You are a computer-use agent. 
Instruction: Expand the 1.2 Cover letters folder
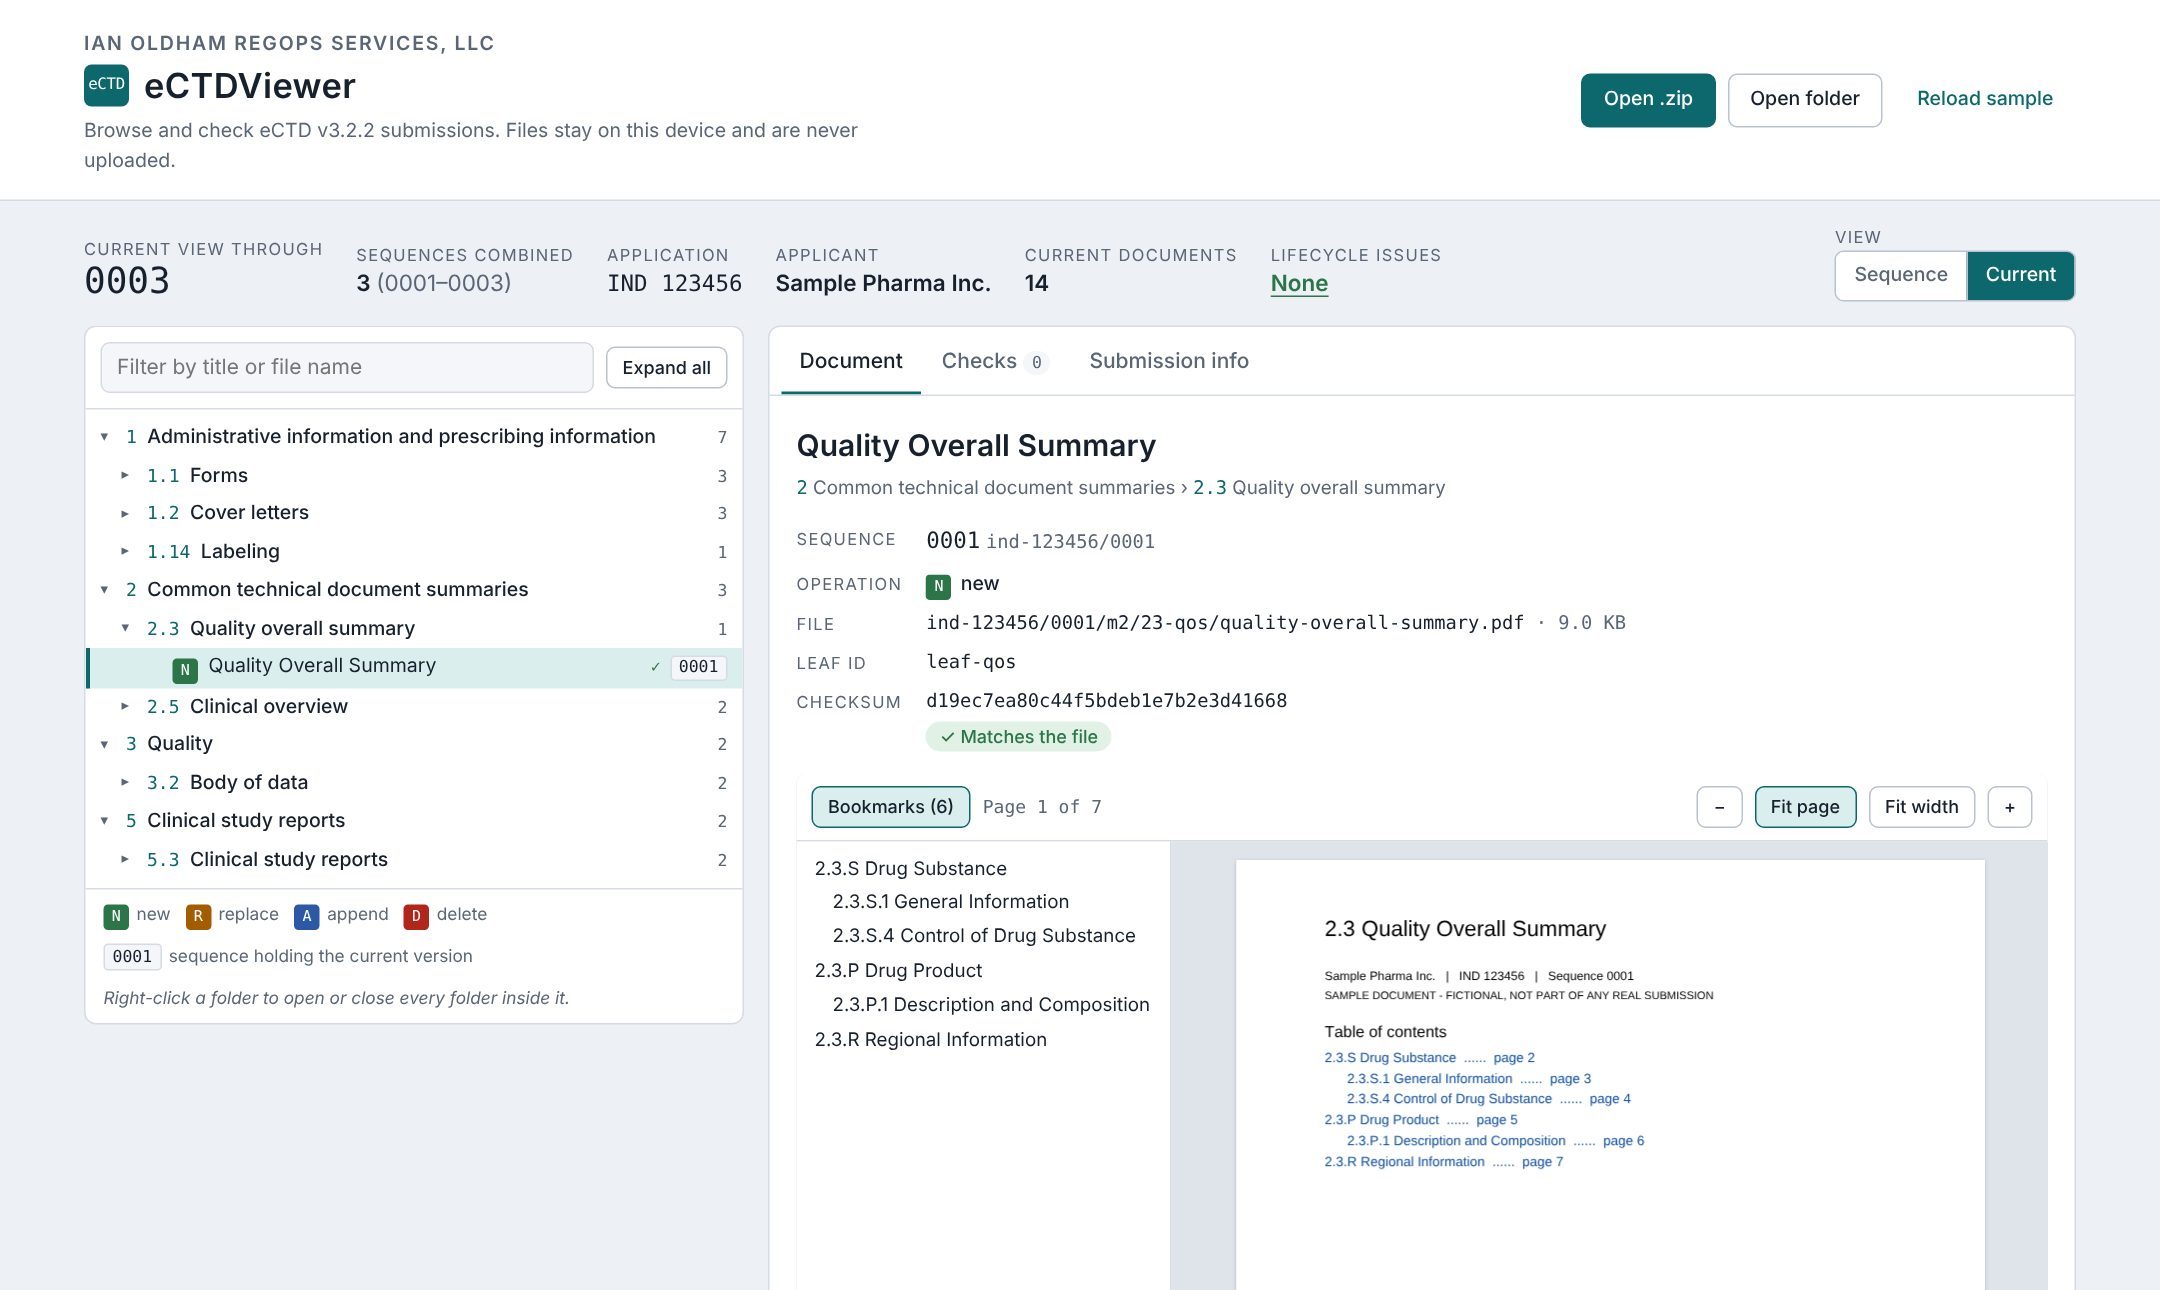click(125, 513)
